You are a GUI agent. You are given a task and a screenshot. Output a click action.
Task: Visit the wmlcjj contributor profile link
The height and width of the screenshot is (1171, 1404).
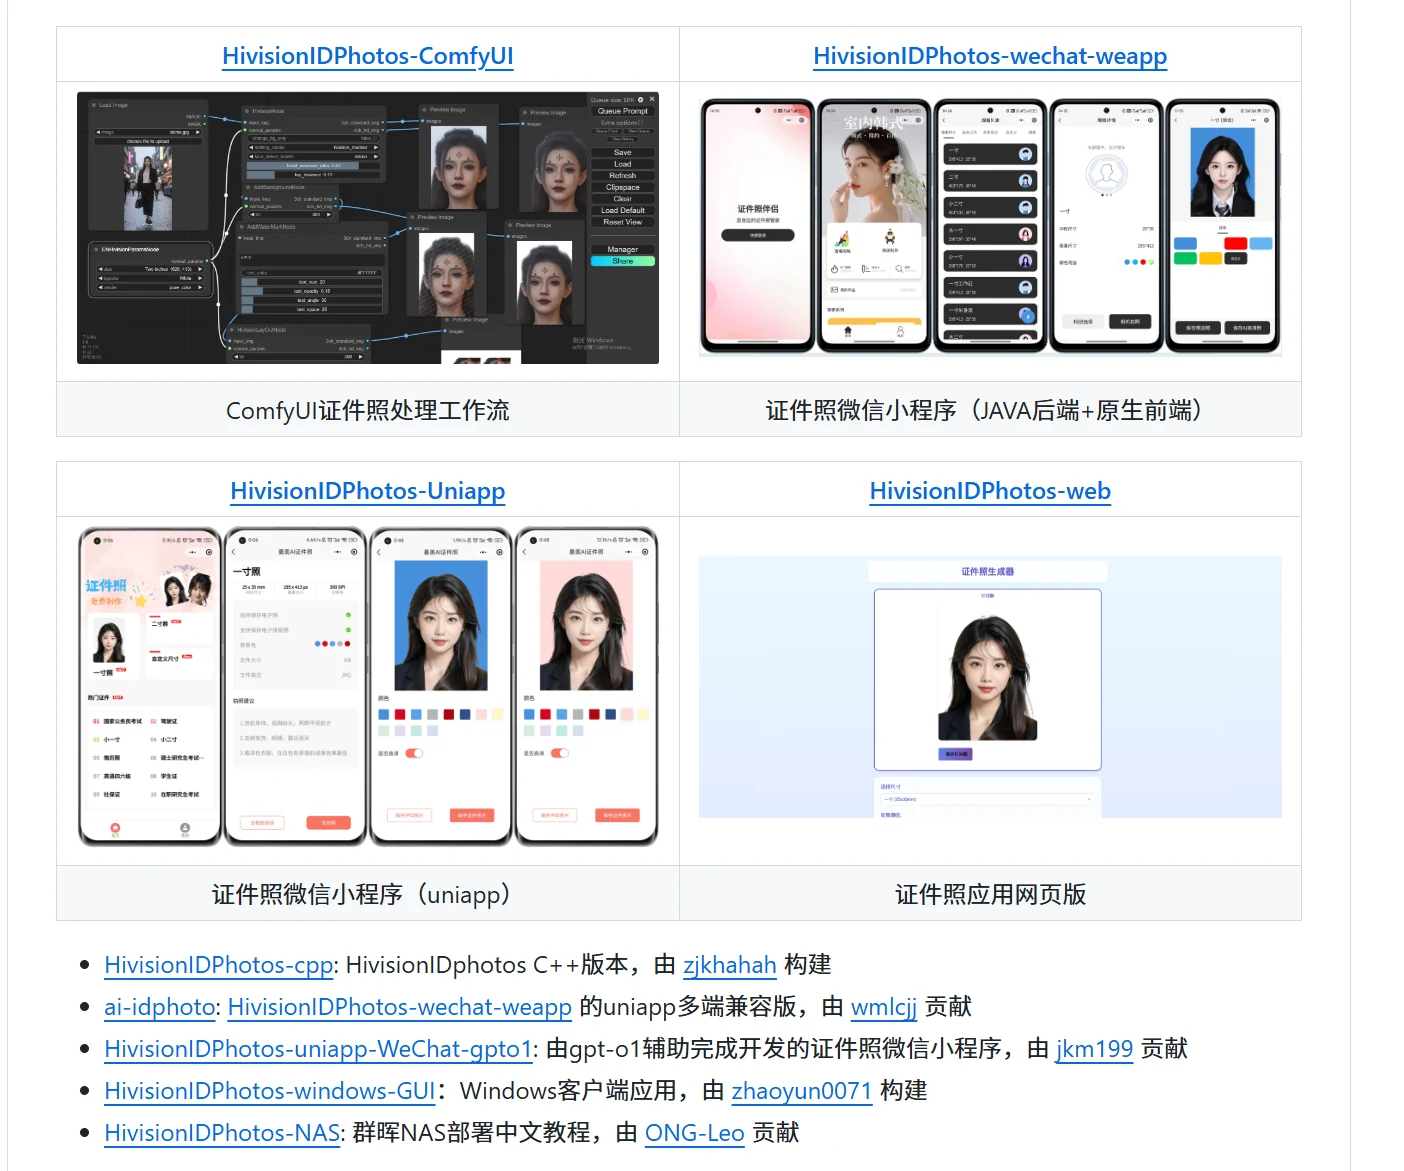pos(883,1007)
